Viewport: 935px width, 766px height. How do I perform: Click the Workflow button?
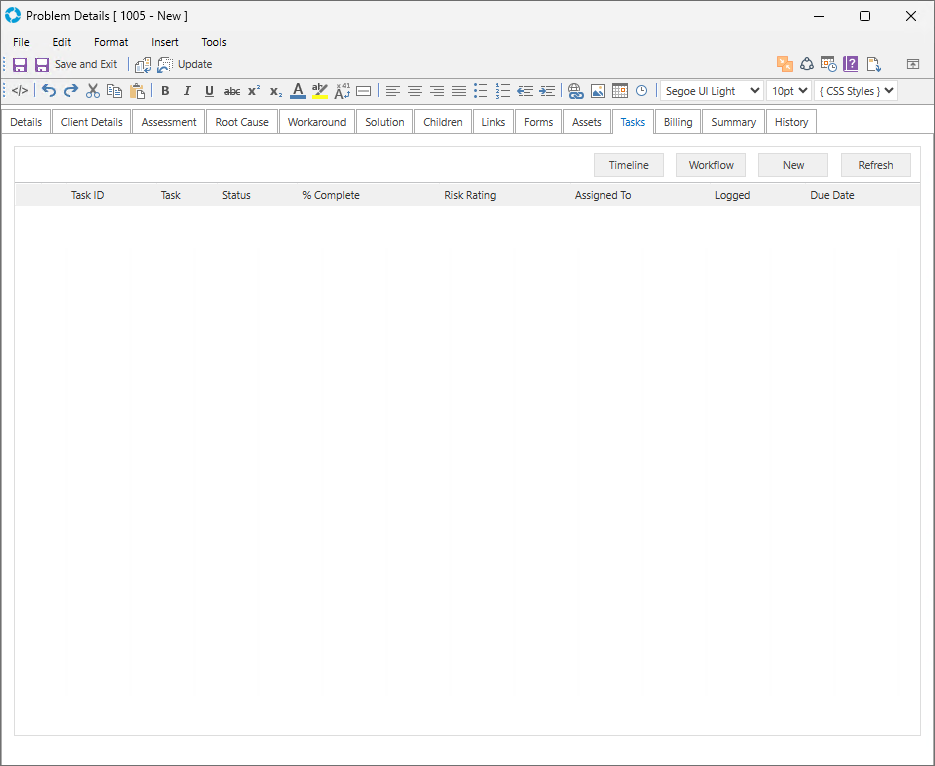click(711, 165)
